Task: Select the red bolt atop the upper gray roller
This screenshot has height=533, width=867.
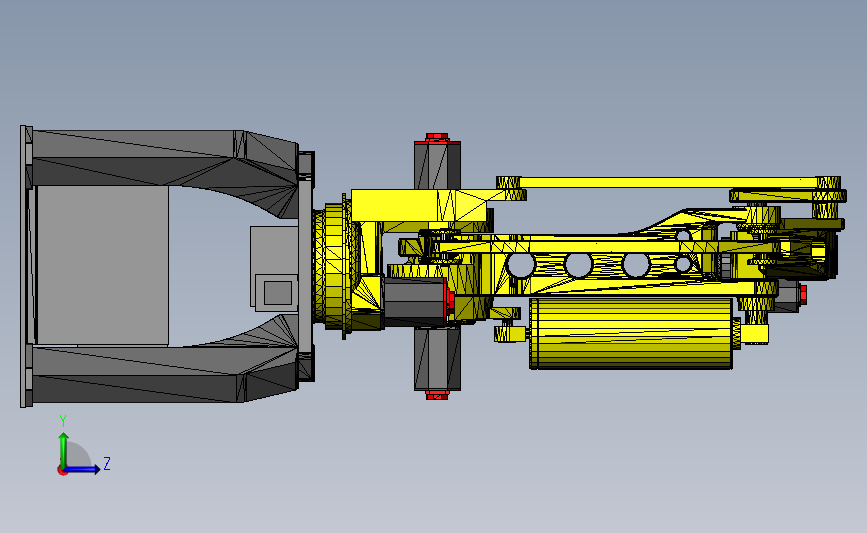Action: pyautogui.click(x=437, y=137)
